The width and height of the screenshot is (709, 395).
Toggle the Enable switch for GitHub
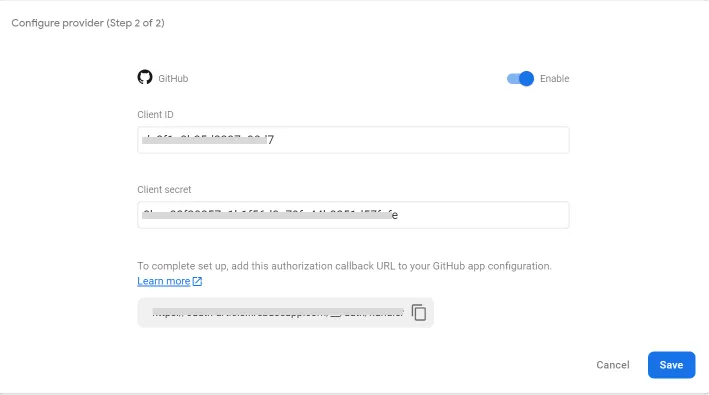520,79
